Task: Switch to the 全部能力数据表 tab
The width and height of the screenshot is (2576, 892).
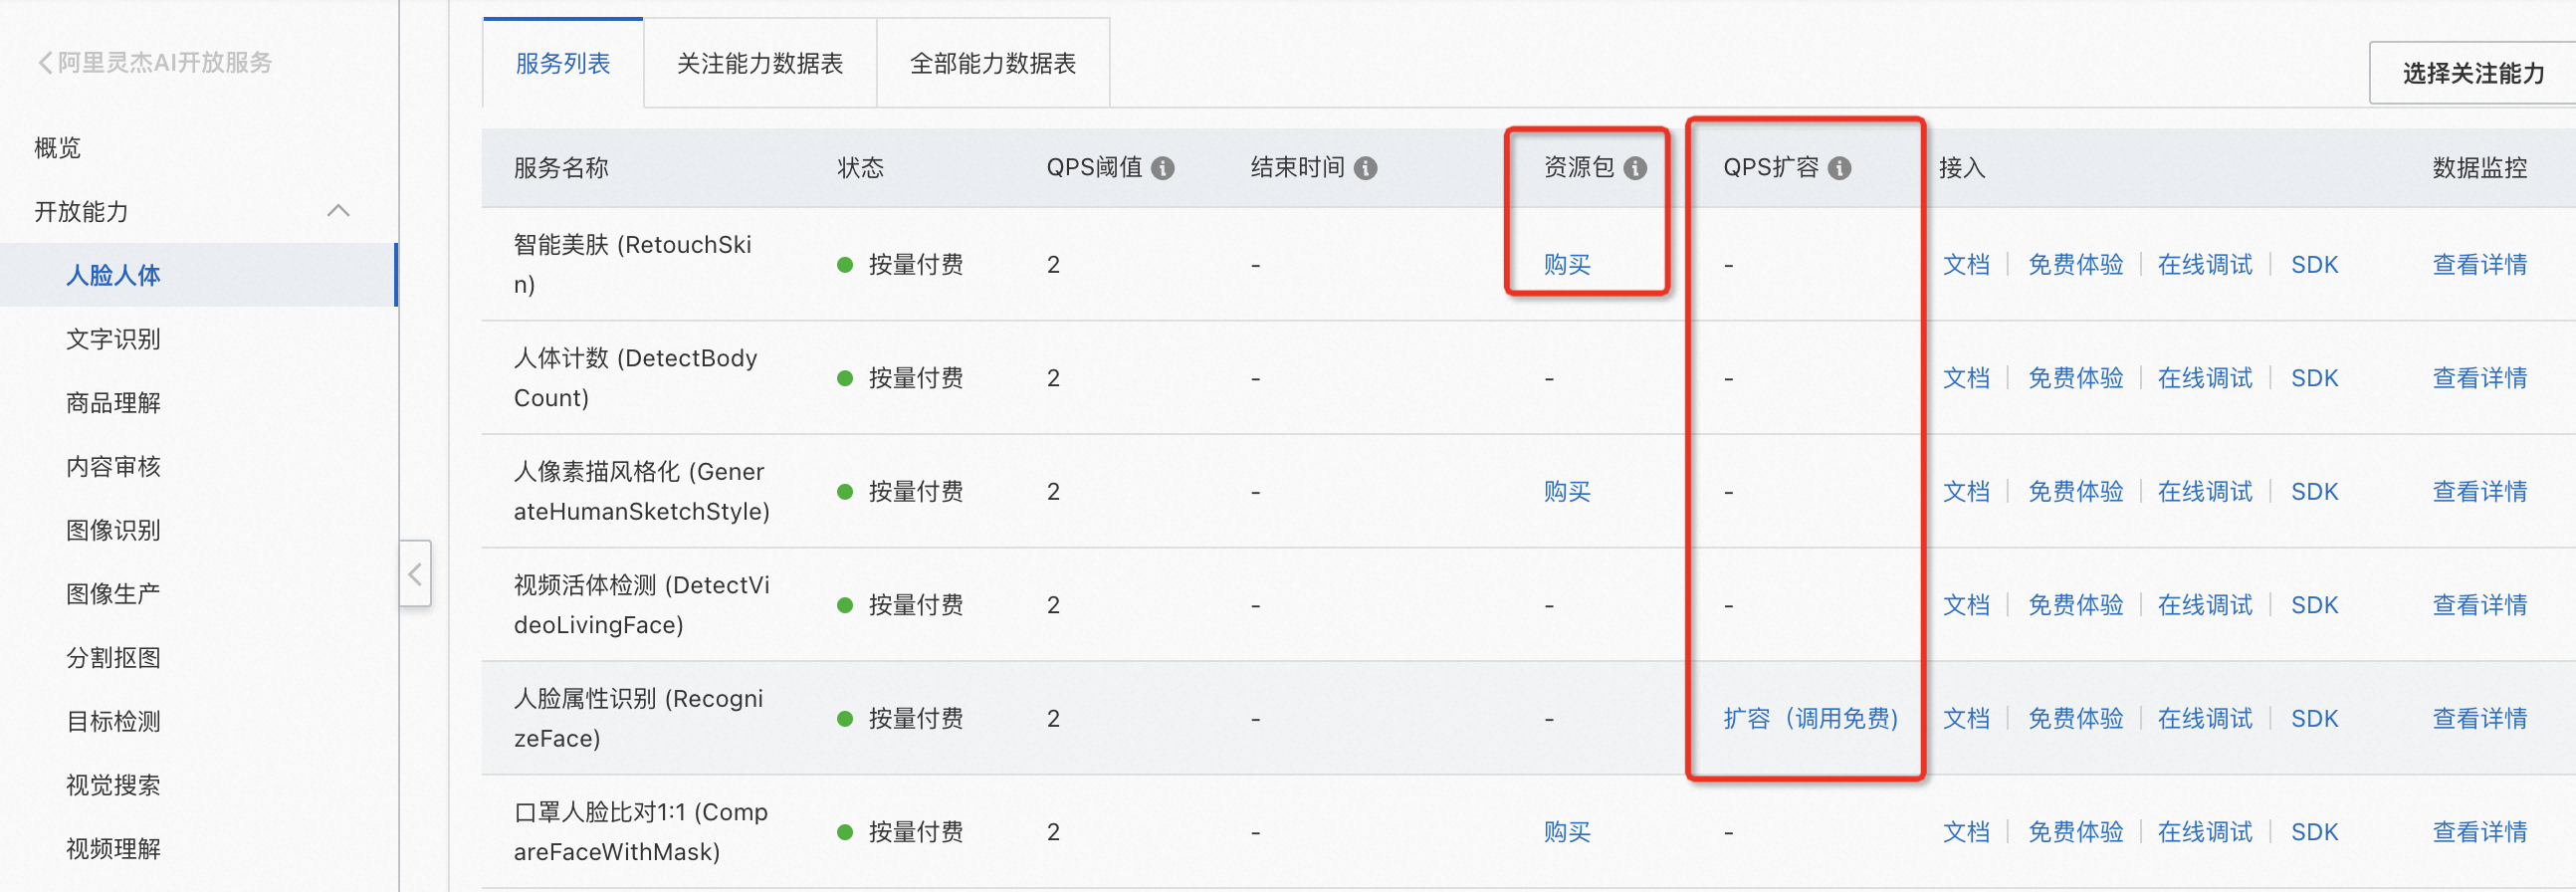Action: point(992,64)
